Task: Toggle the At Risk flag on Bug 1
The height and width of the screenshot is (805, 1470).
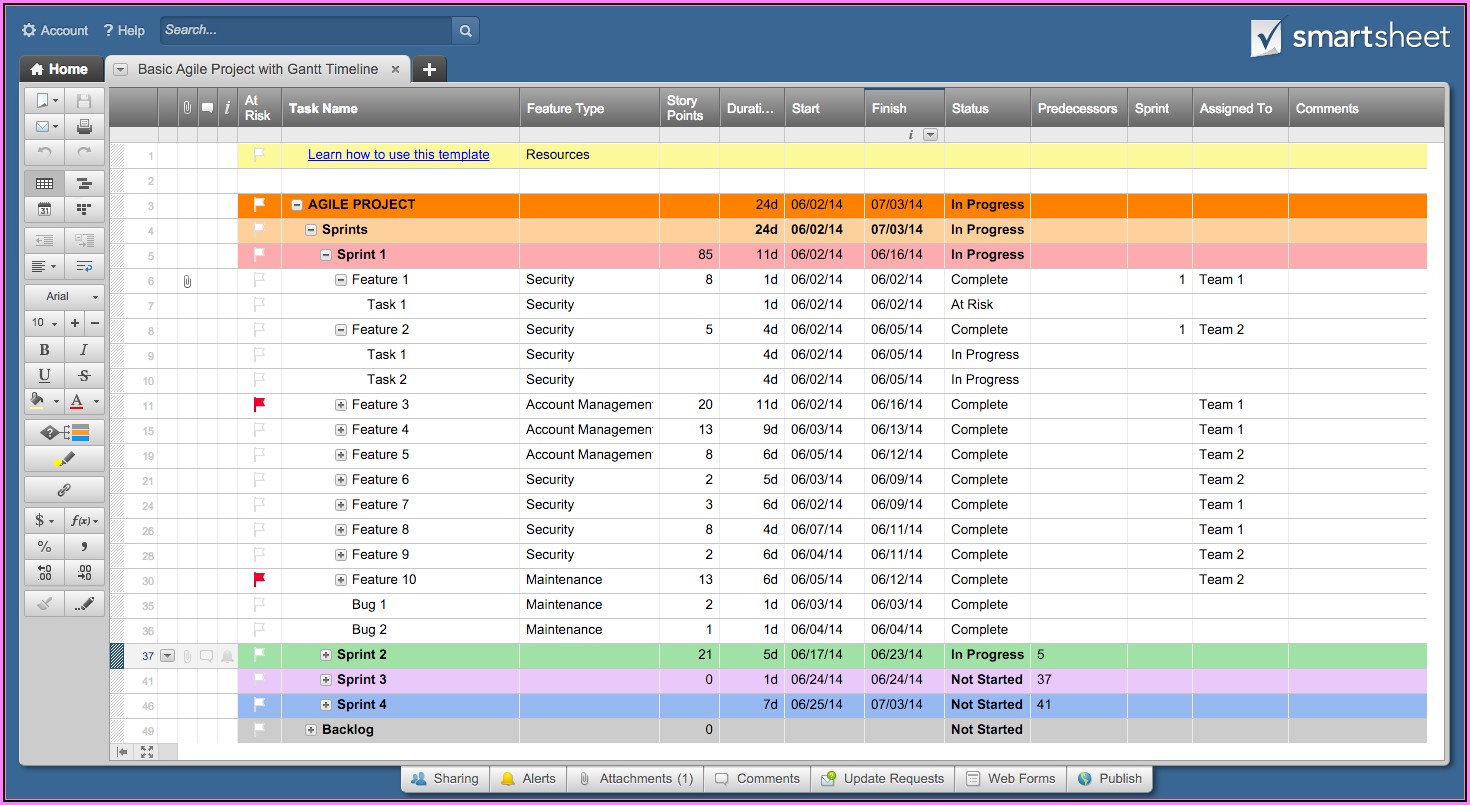Action: (x=259, y=605)
